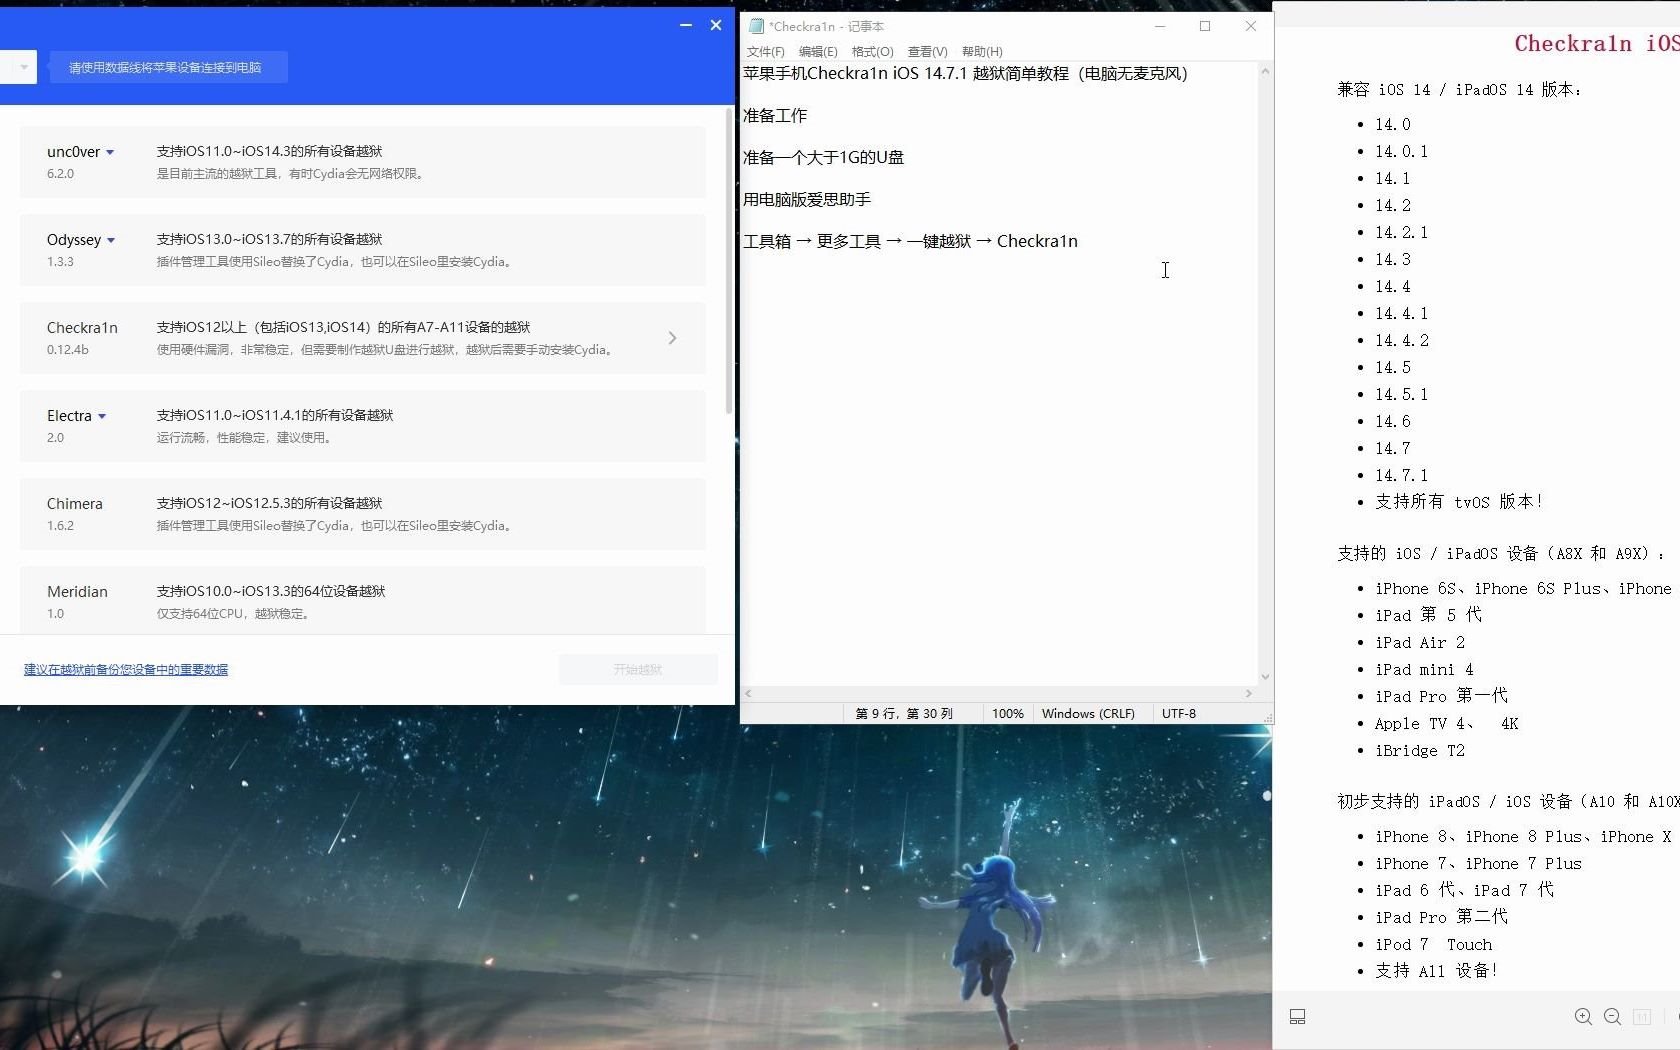Click Notepad line 准备一个大于1G的U盘
The image size is (1680, 1050).
[x=823, y=158]
